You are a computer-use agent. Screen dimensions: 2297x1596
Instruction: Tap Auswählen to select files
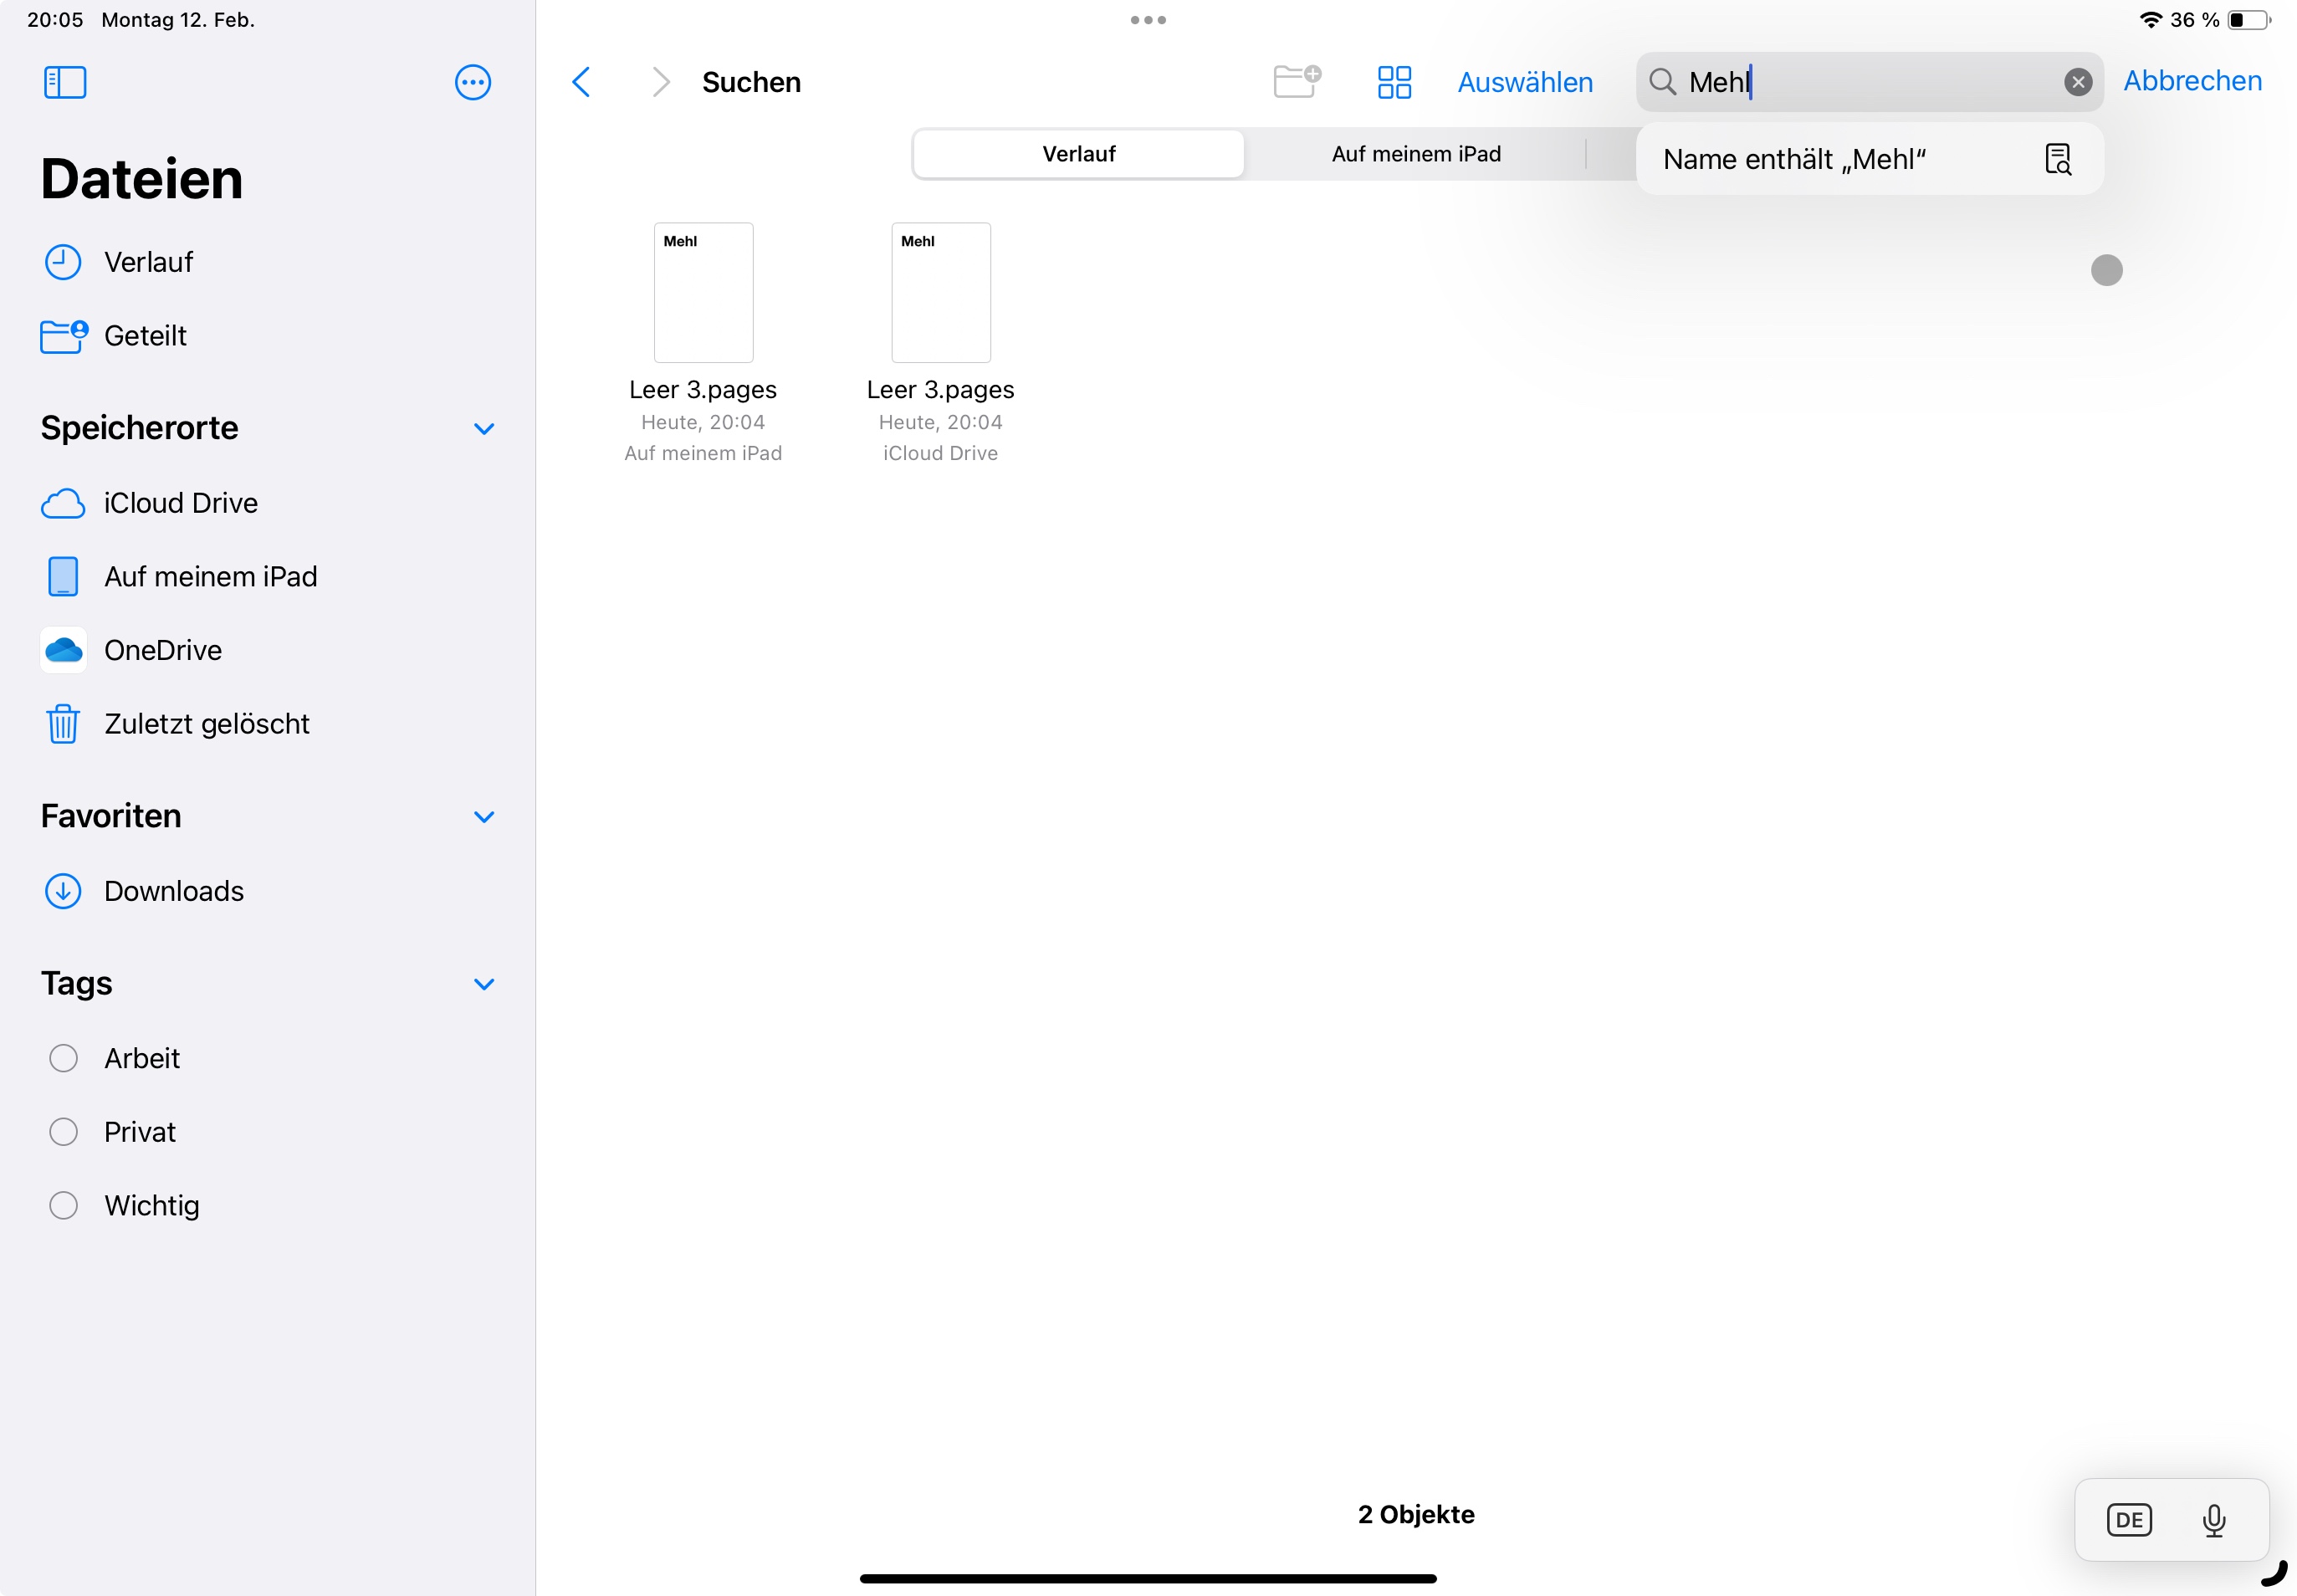click(1524, 82)
